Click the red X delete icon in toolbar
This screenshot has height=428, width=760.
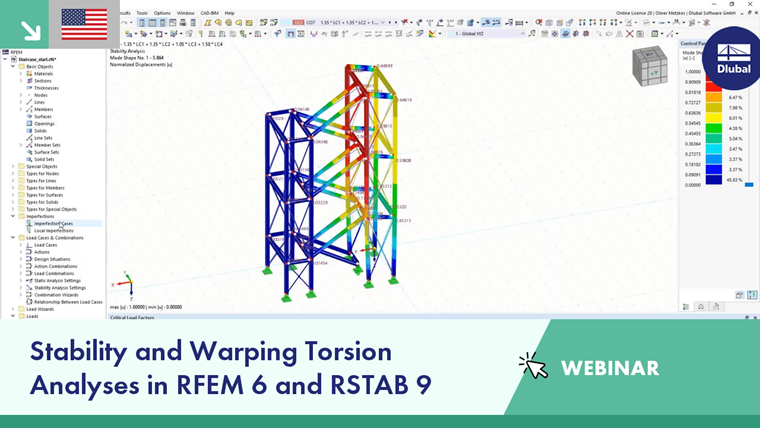629,33
